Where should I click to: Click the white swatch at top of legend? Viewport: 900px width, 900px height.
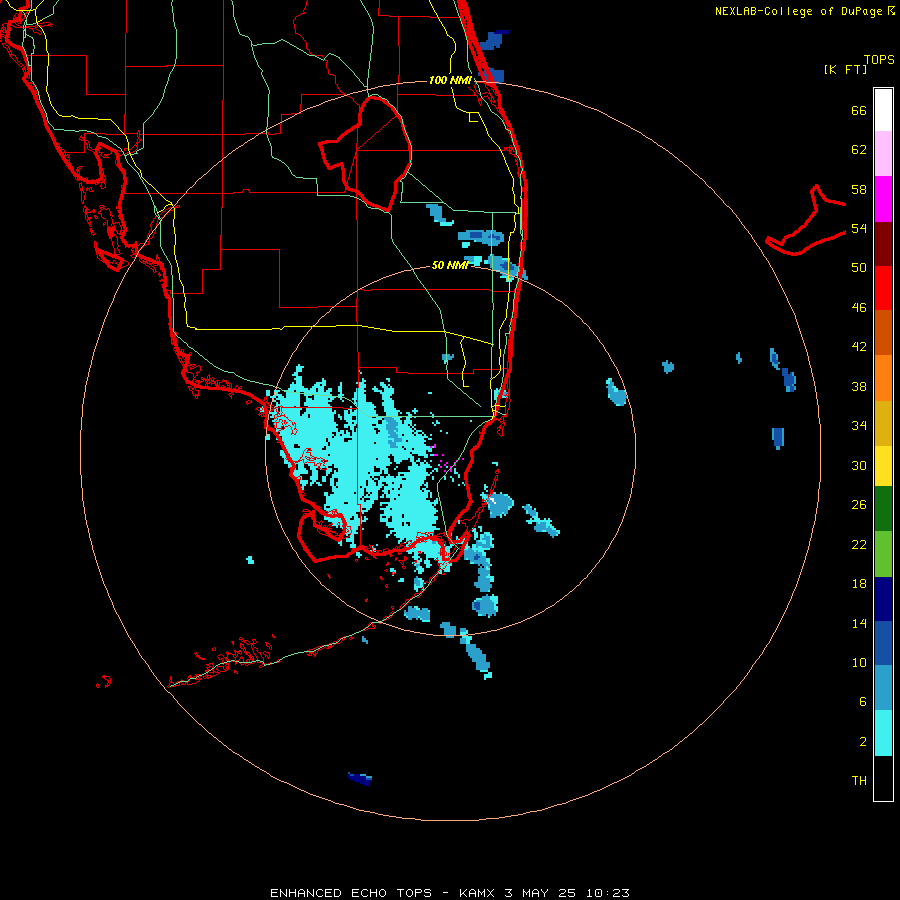click(883, 110)
